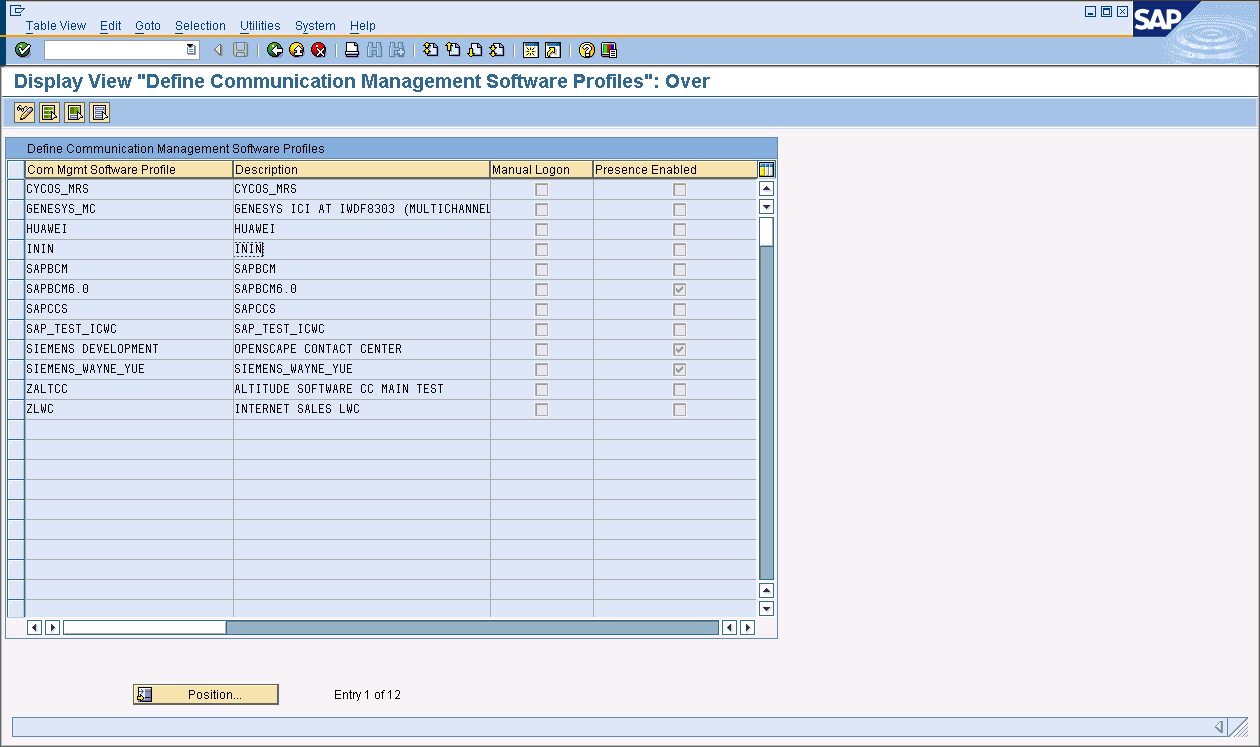Open the Utilities menu
Viewport: 1260px width, 747px height.
[259, 25]
